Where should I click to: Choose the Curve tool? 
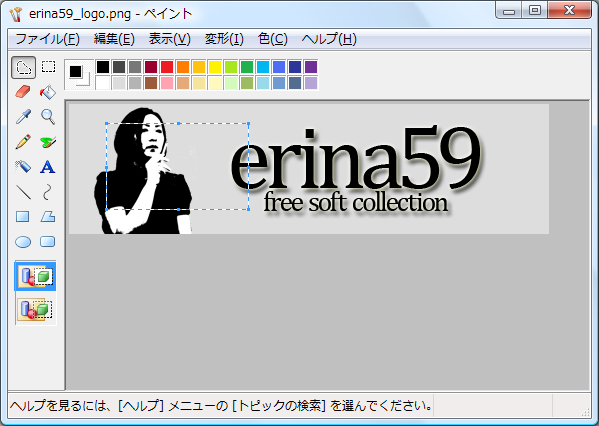48,192
